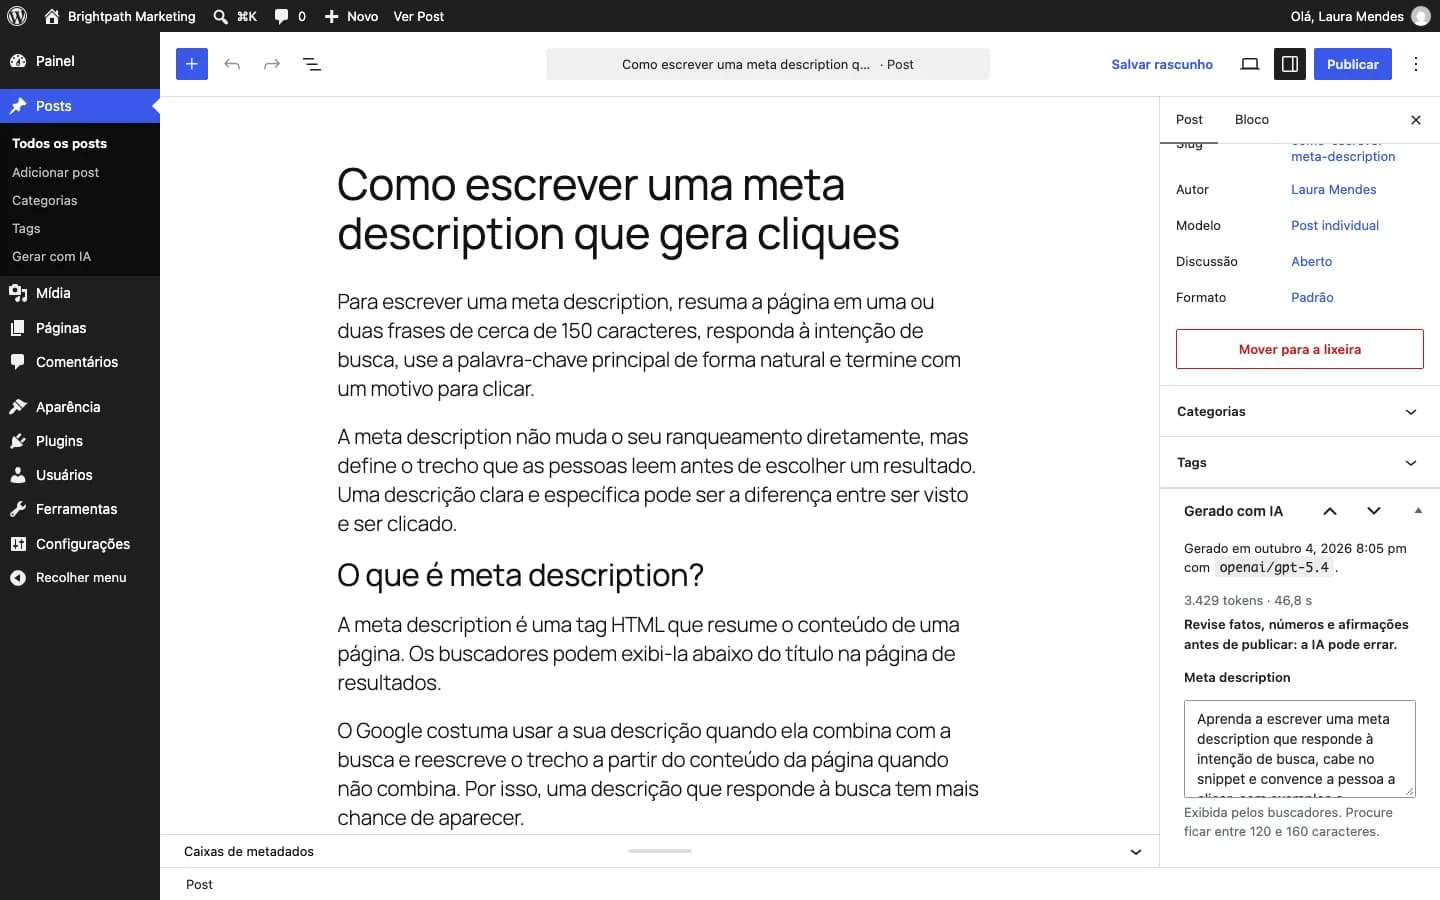The height and width of the screenshot is (900, 1440).
Task: Click the Publicar button
Action: click(x=1353, y=64)
